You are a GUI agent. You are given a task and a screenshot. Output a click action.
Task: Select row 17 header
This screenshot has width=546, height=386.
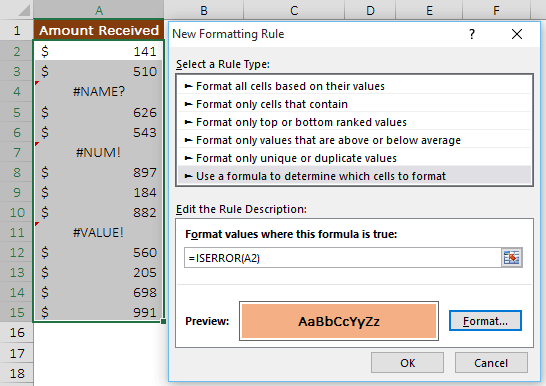[x=17, y=353]
